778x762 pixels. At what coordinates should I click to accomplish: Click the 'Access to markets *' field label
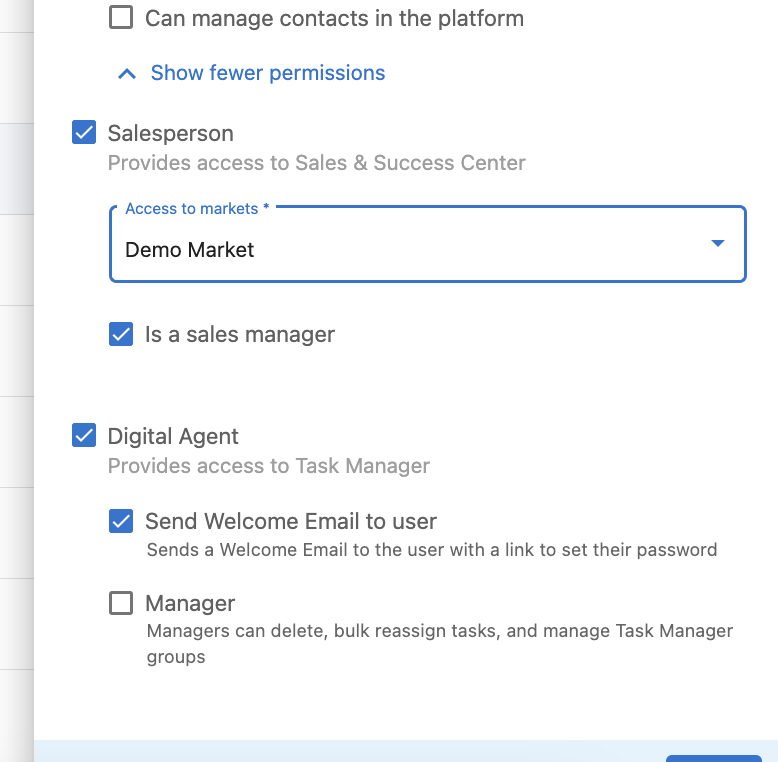click(197, 208)
